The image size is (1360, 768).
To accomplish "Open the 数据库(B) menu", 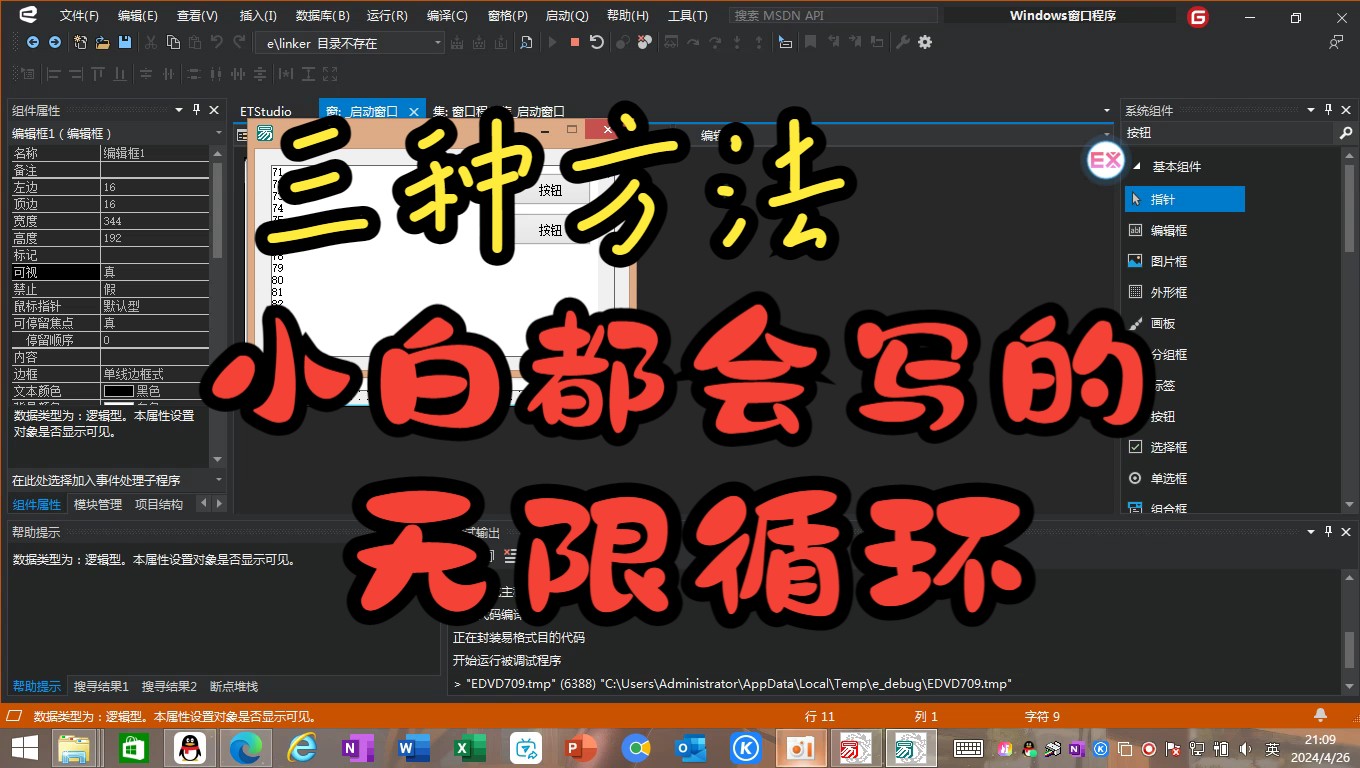I will click(x=323, y=16).
